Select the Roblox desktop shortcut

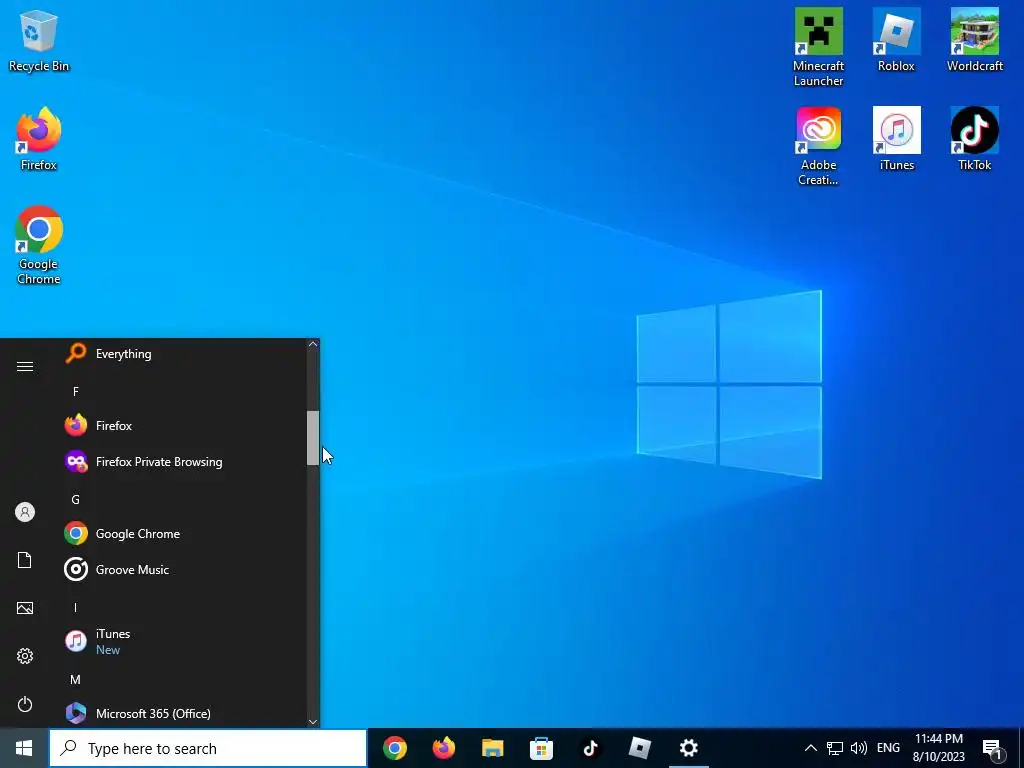[897, 40]
